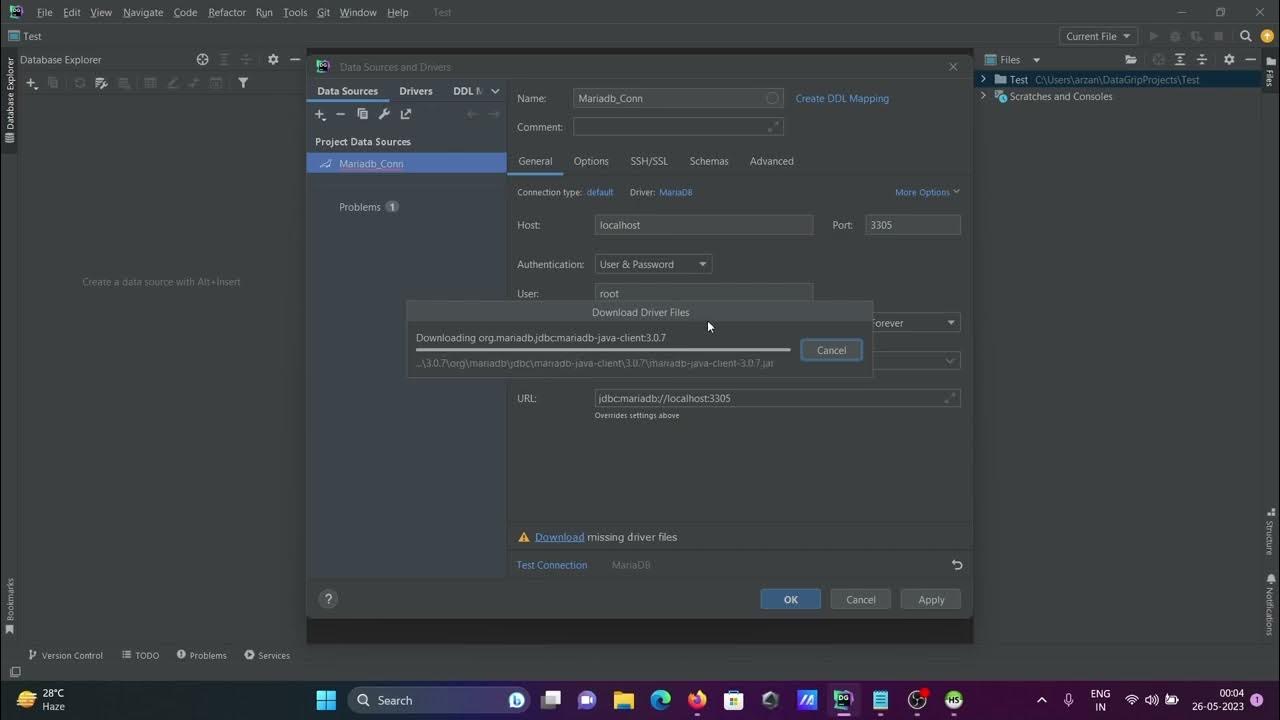
Task: Expand all in Files panel
Action: pos(1180,60)
